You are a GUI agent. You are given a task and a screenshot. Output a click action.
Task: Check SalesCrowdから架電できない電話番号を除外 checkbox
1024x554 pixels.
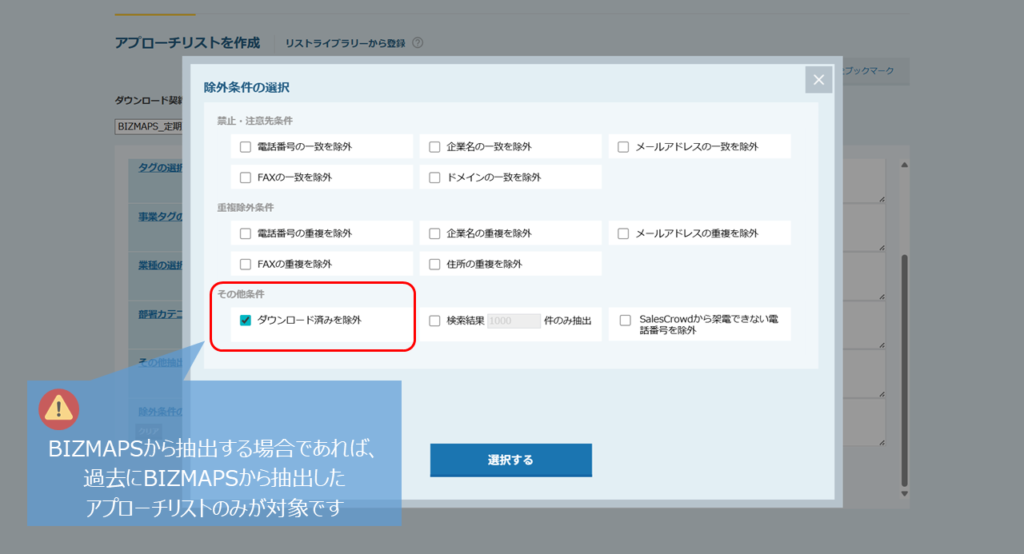click(x=625, y=321)
